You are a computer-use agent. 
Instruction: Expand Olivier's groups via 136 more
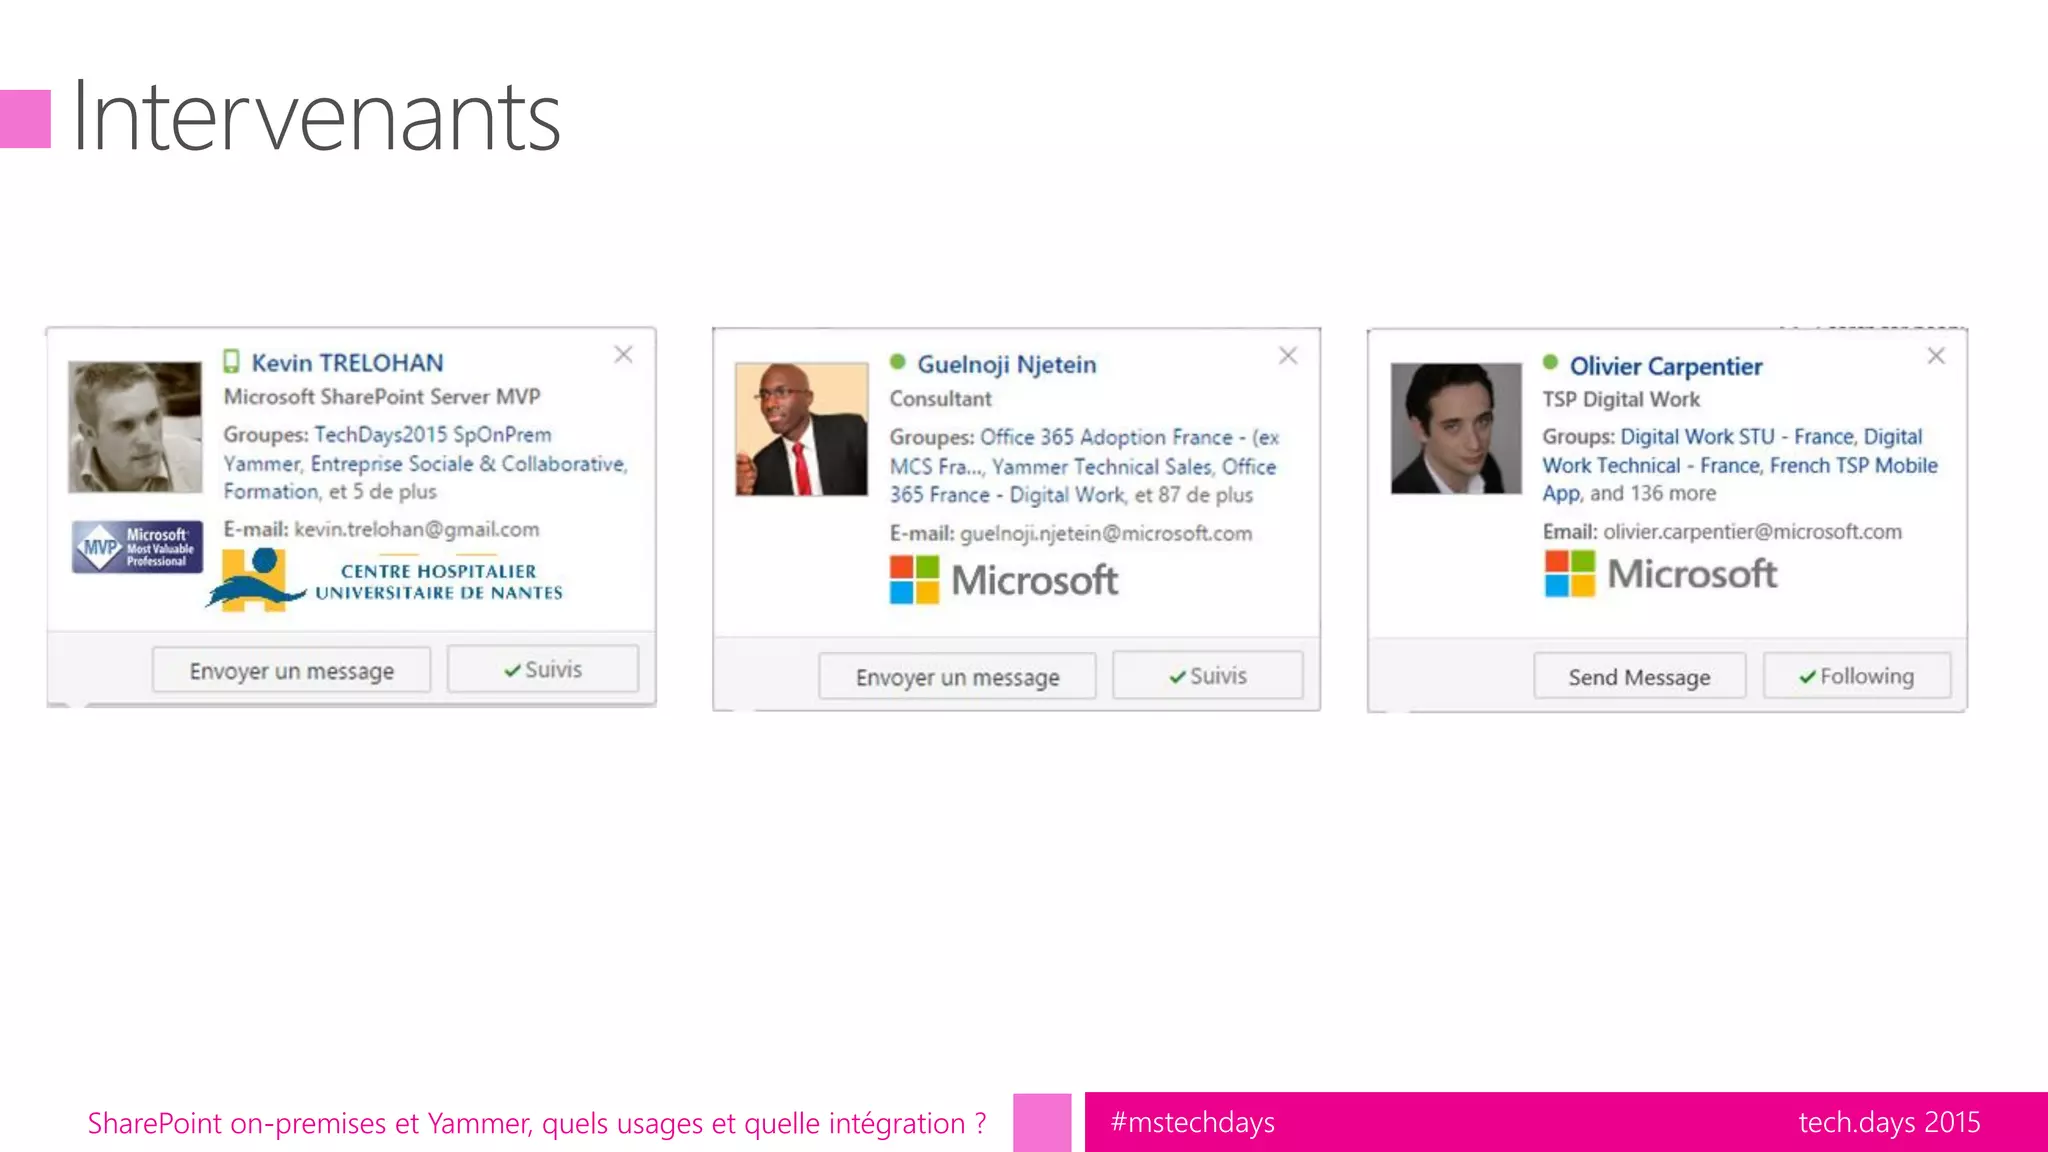click(1672, 493)
